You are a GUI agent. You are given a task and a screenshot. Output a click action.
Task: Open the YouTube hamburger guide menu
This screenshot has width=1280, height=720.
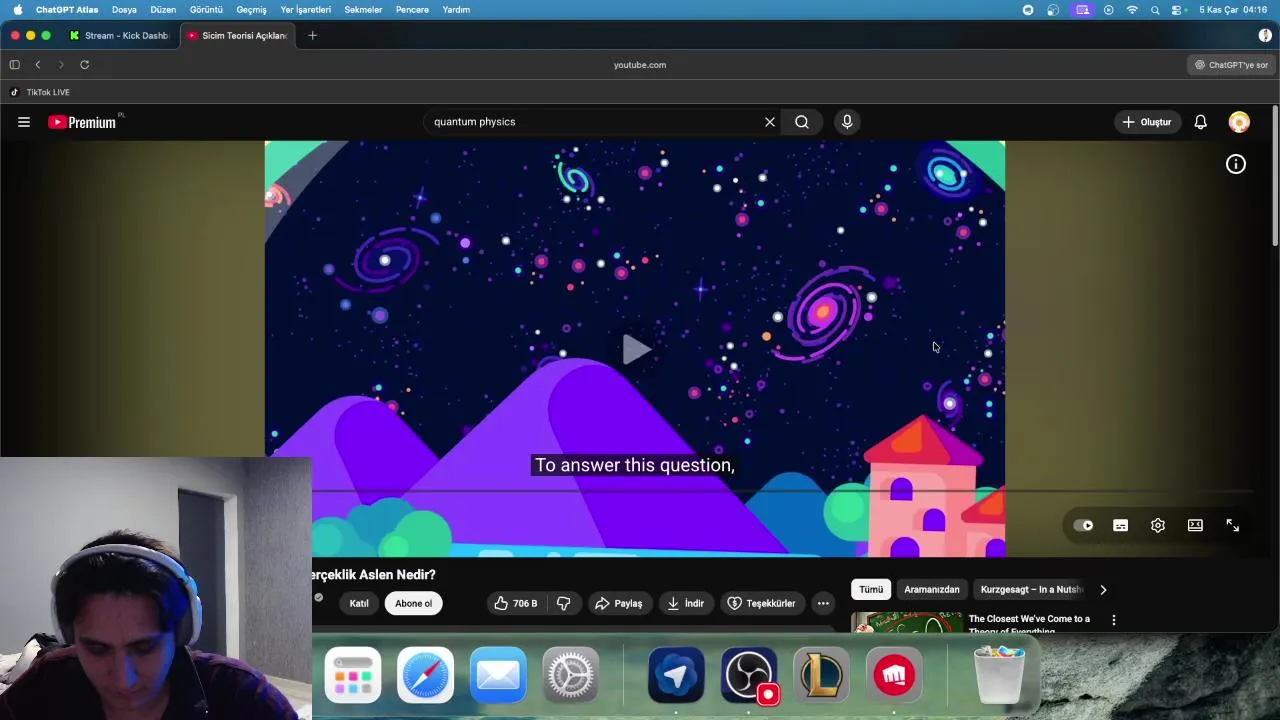coord(24,122)
